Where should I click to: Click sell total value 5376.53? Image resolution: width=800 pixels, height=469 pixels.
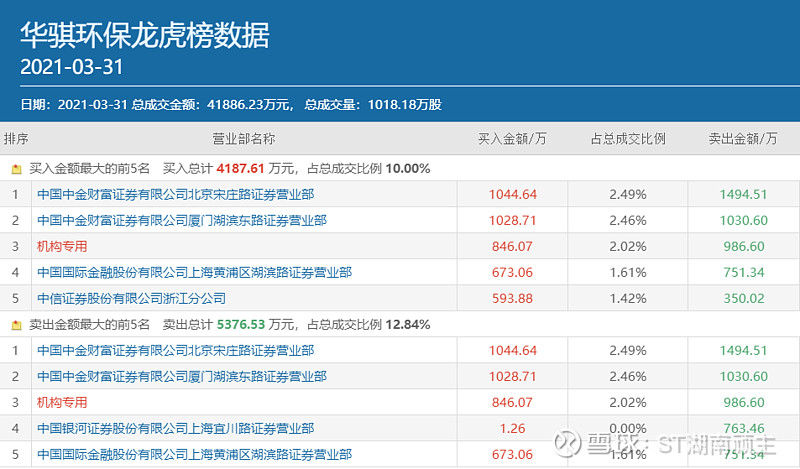coord(241,325)
